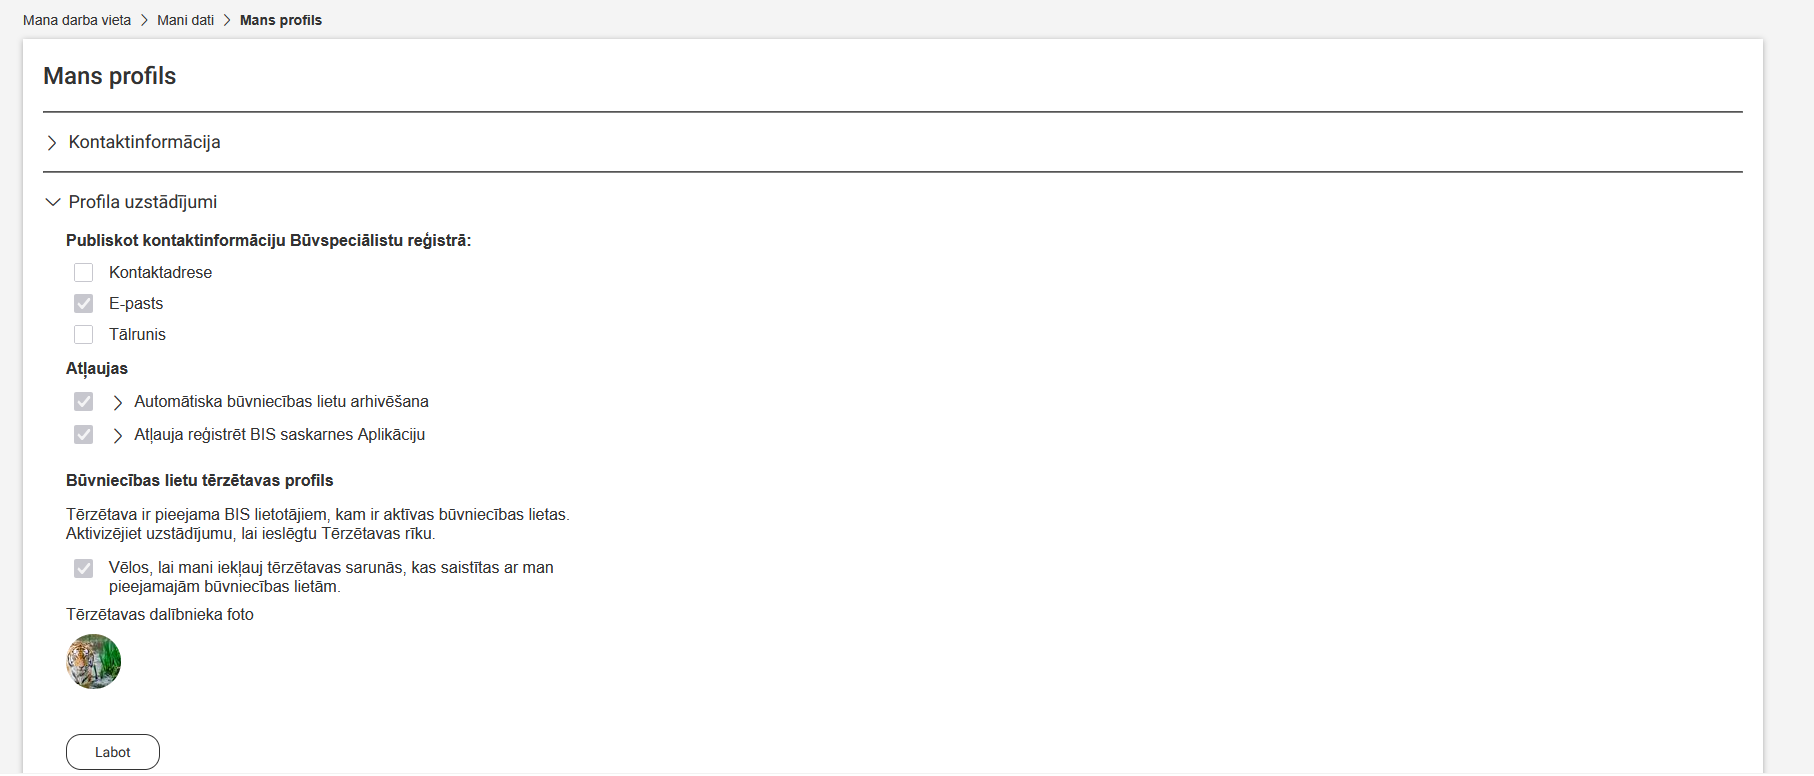1814x776 pixels.
Task: Click the Kontaktinformācija section title
Action: coord(144,142)
